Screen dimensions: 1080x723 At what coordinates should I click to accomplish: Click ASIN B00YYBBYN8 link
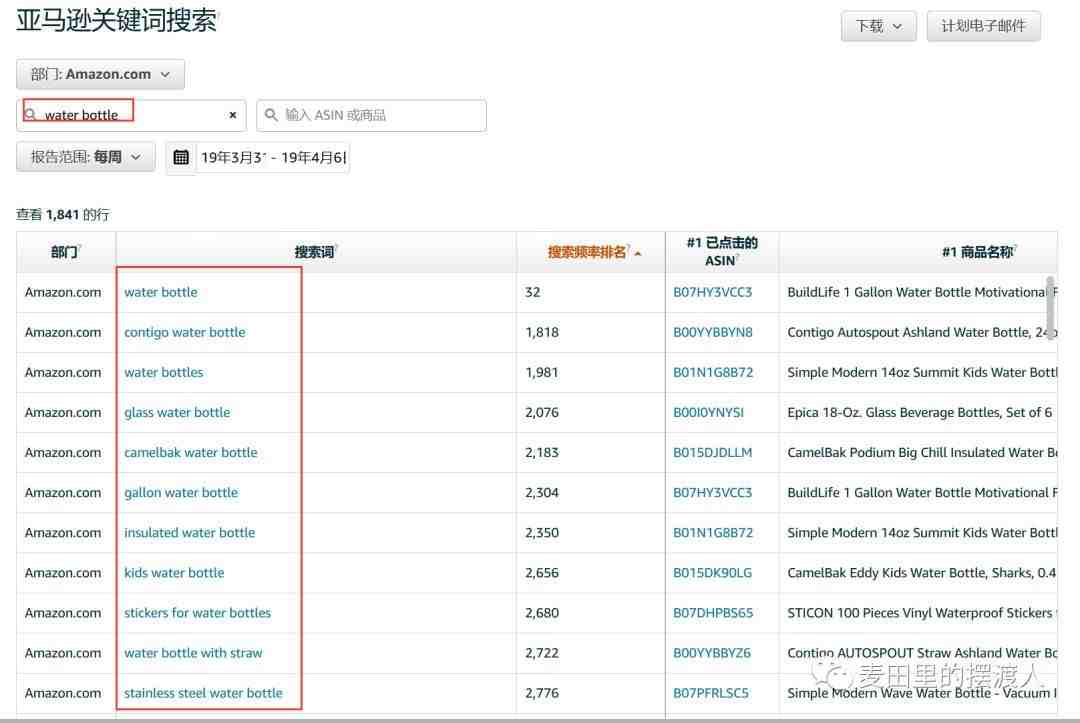point(712,332)
